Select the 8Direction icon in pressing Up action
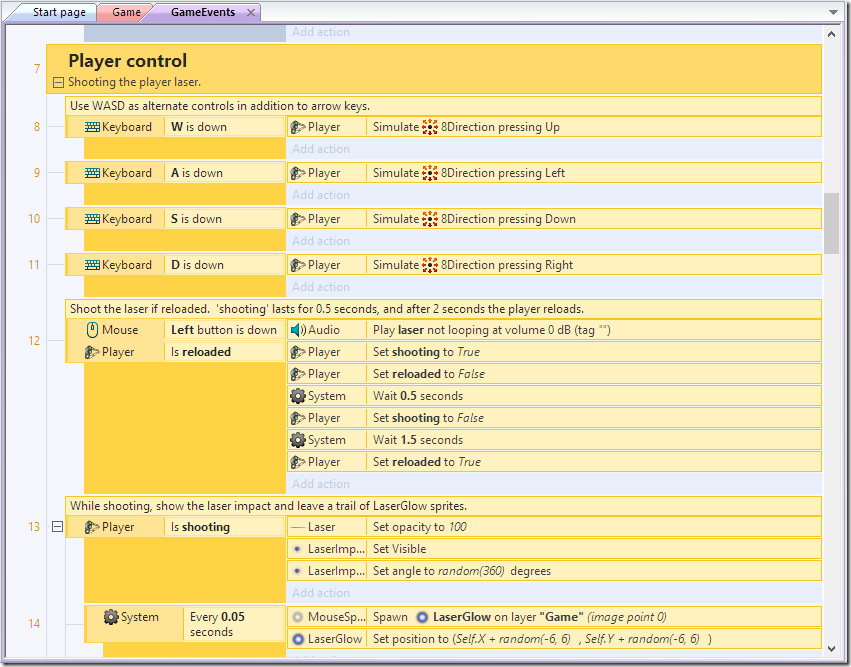This screenshot has width=851, height=667. (430, 127)
